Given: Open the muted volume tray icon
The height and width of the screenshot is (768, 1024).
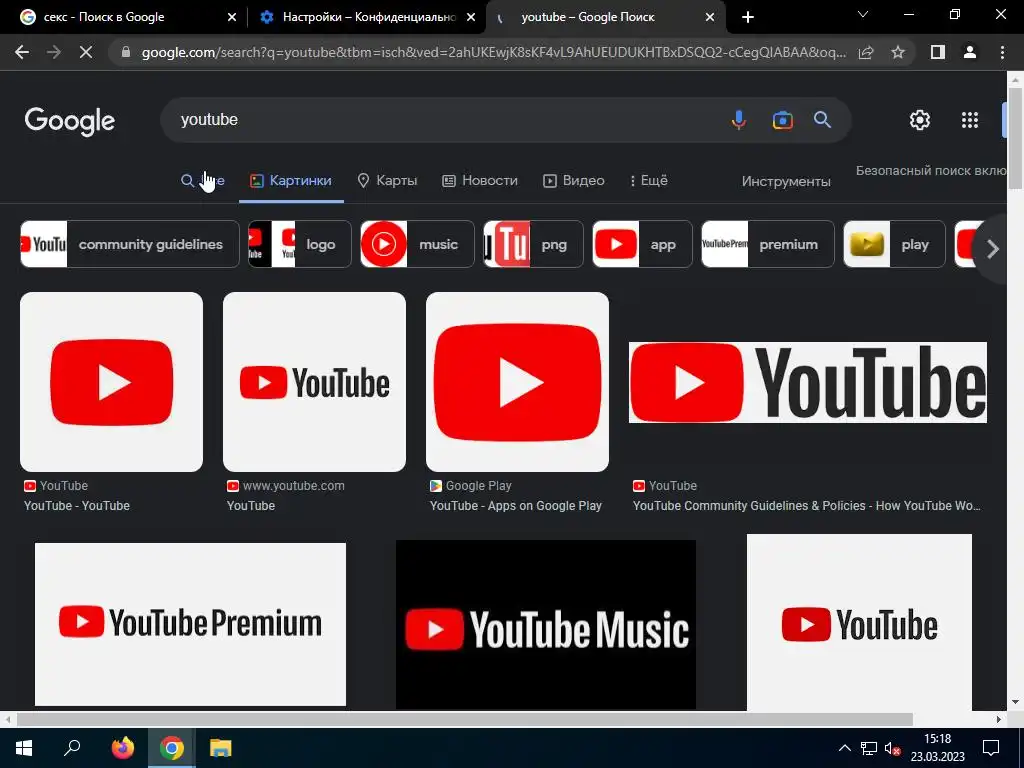Looking at the screenshot, I should tap(893, 748).
